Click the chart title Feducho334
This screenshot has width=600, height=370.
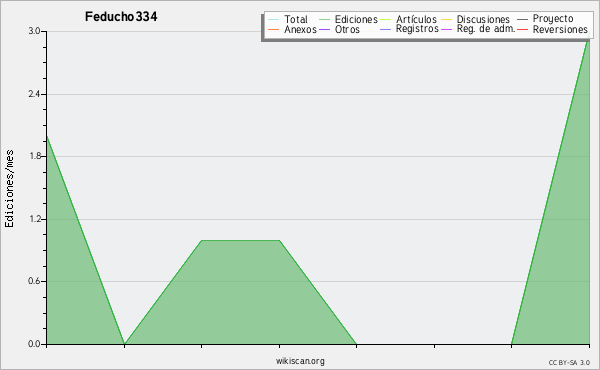pyautogui.click(x=121, y=17)
